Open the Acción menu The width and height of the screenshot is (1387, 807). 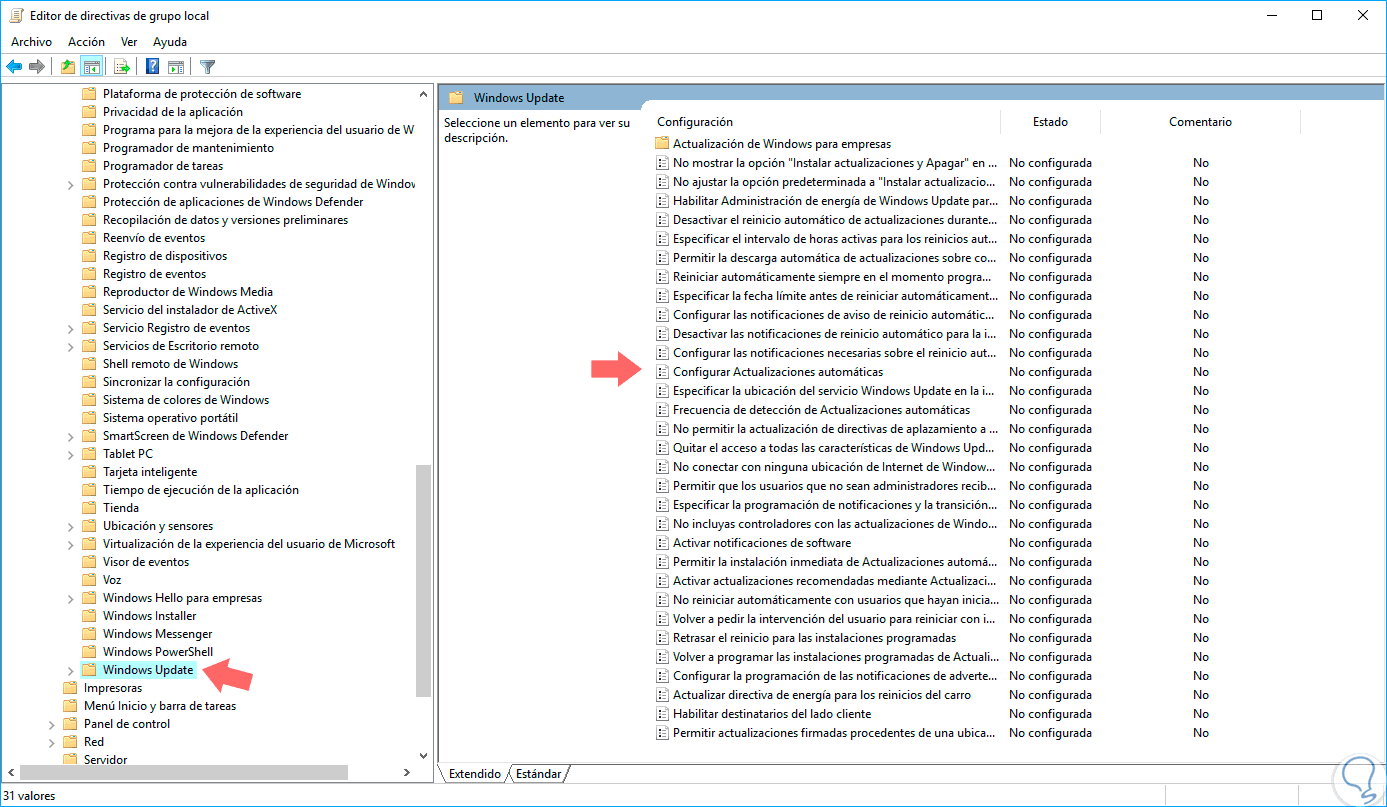[86, 42]
